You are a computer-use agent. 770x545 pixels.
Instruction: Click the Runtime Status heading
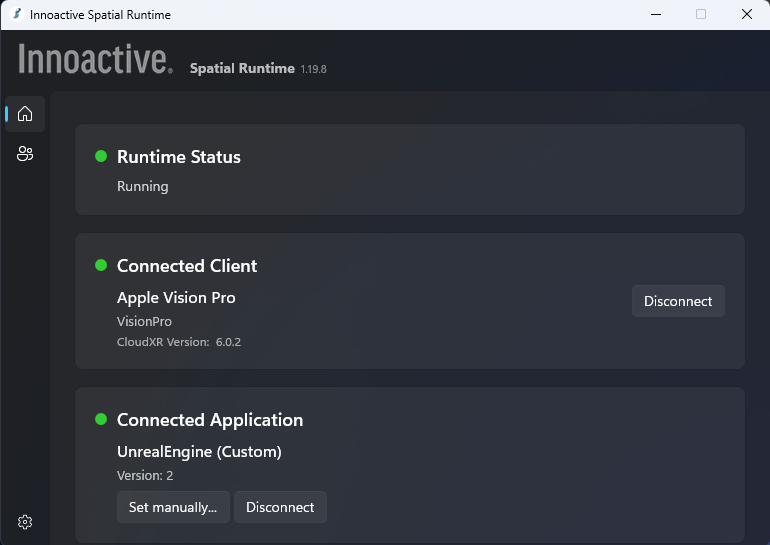click(179, 157)
